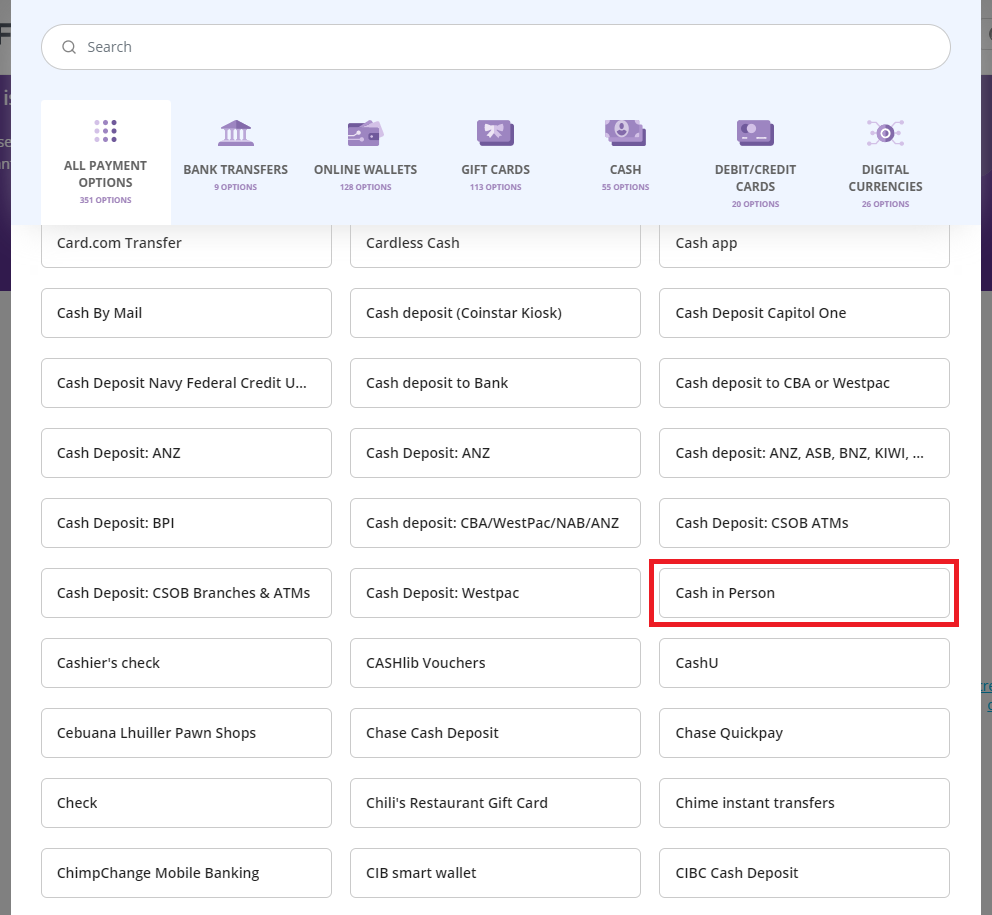Click the Bank Transfers building icon
Viewport: 992px width, 915px height.
(x=235, y=134)
